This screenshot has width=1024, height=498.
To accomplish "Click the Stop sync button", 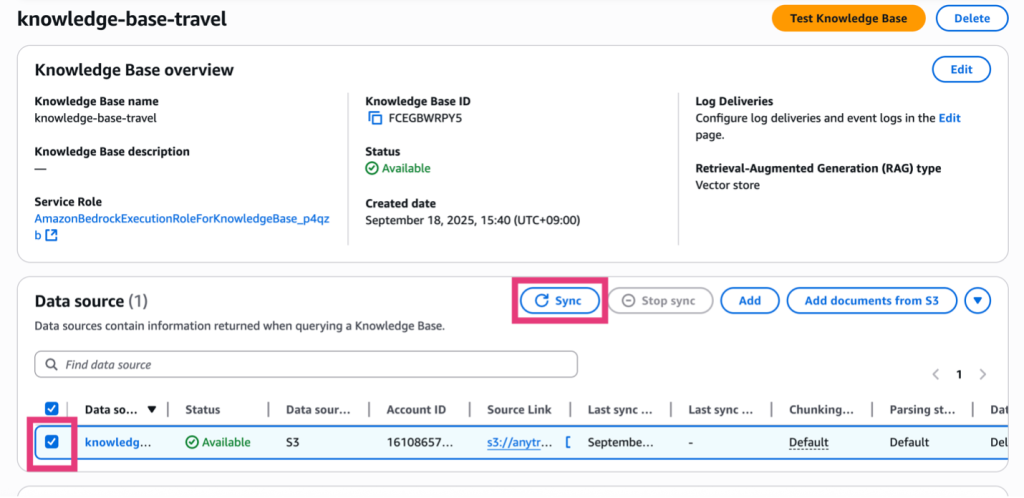I will coord(660,301).
